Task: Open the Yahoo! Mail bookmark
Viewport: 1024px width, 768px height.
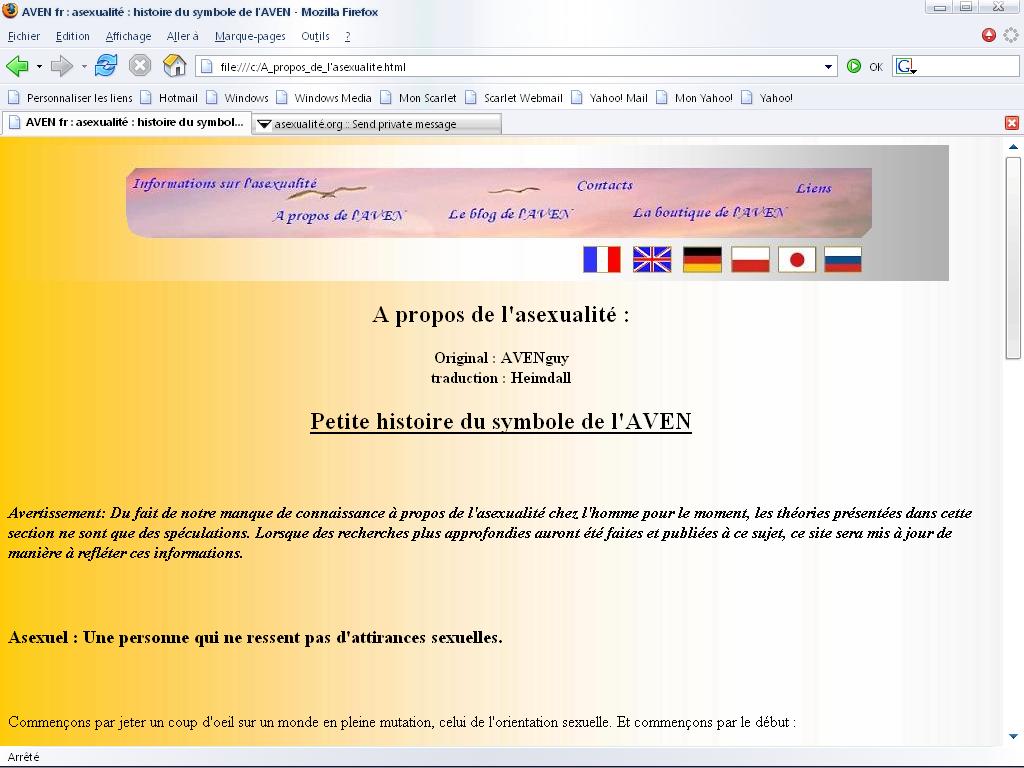Action: pos(609,98)
